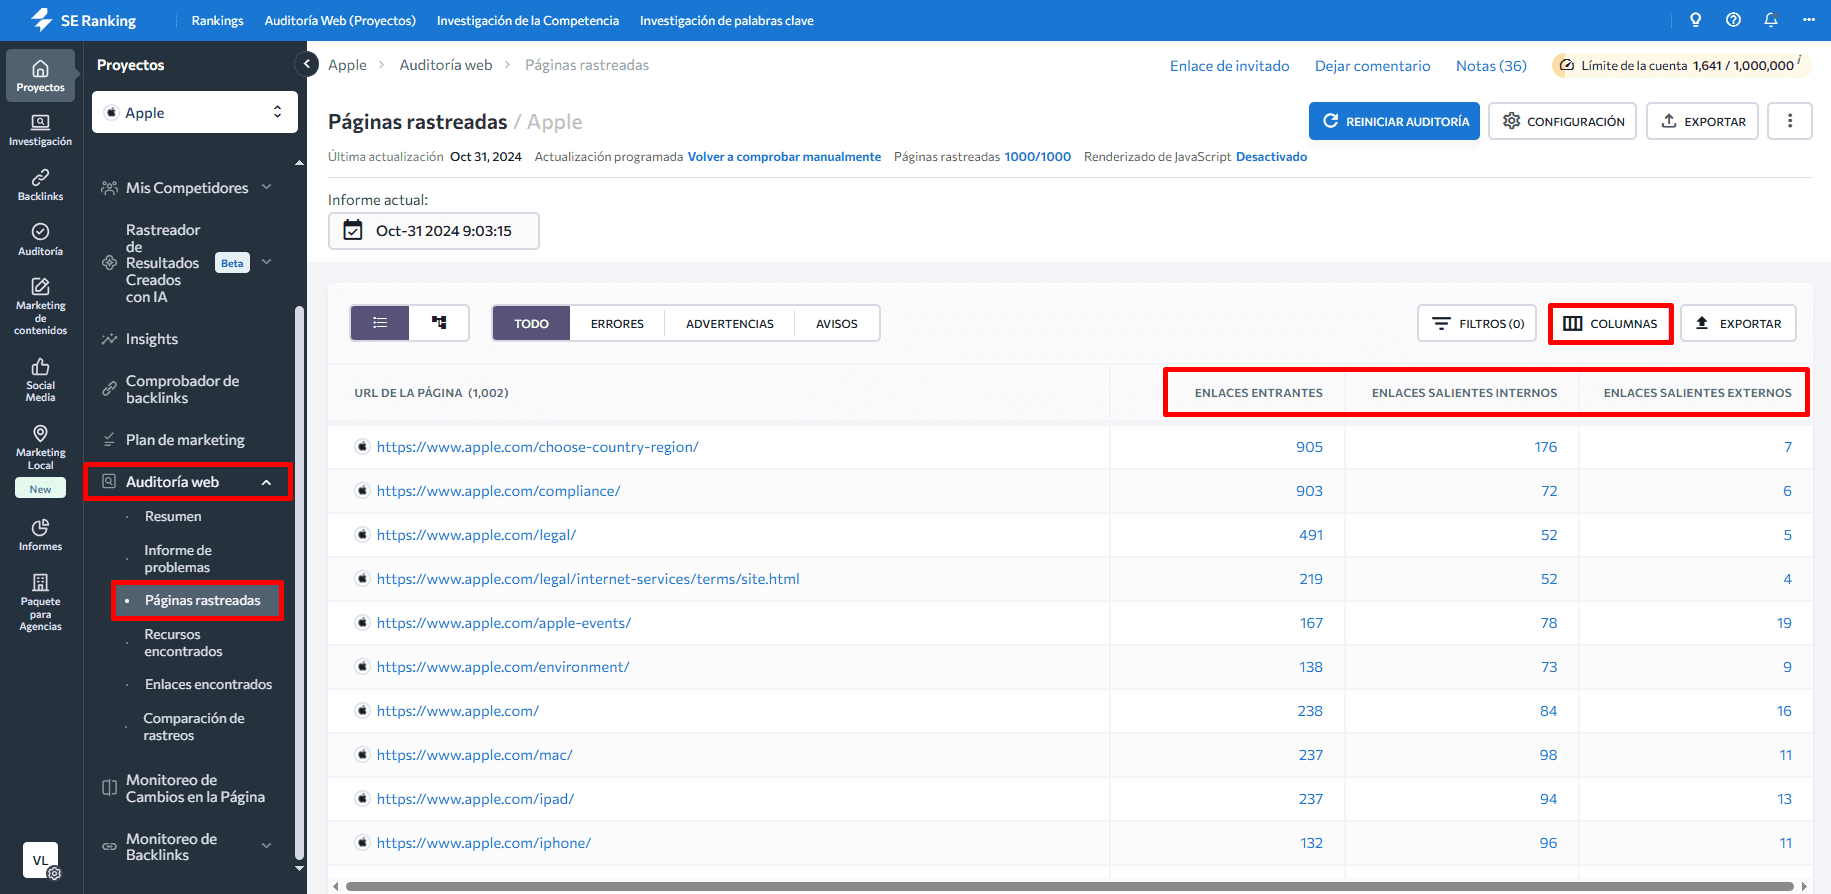Open Auditoría Web (Proyectos) top menu
Viewport: 1831px width, 894px height.
(x=340, y=20)
